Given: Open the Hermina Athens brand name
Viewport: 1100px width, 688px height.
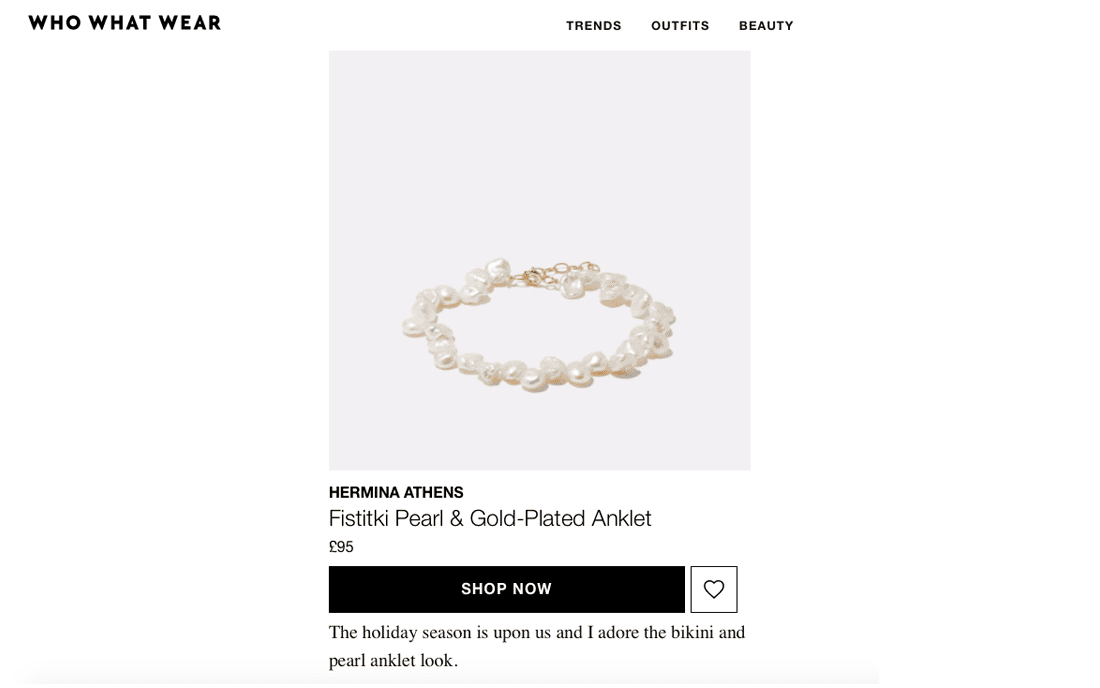Looking at the screenshot, I should click(396, 492).
